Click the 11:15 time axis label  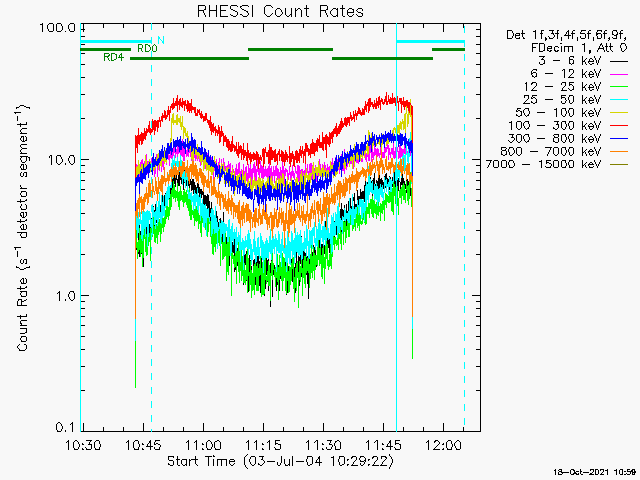coord(263,445)
